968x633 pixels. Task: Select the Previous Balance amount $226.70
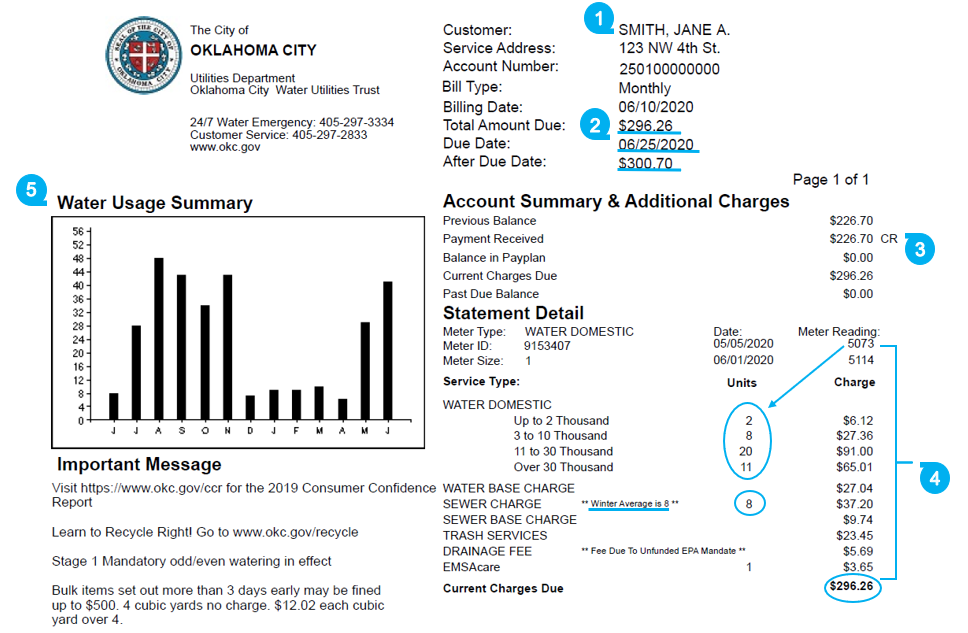coord(851,220)
